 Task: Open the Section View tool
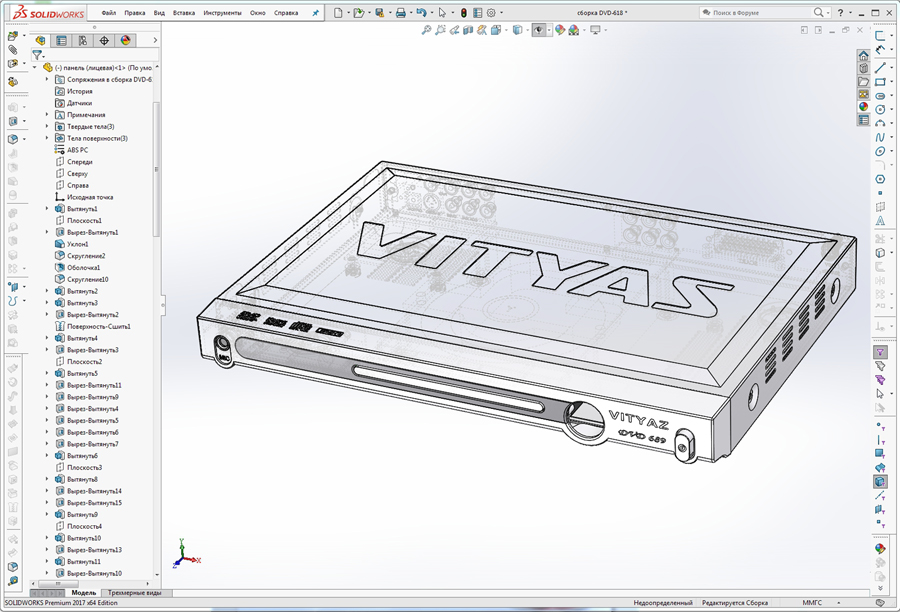467,31
